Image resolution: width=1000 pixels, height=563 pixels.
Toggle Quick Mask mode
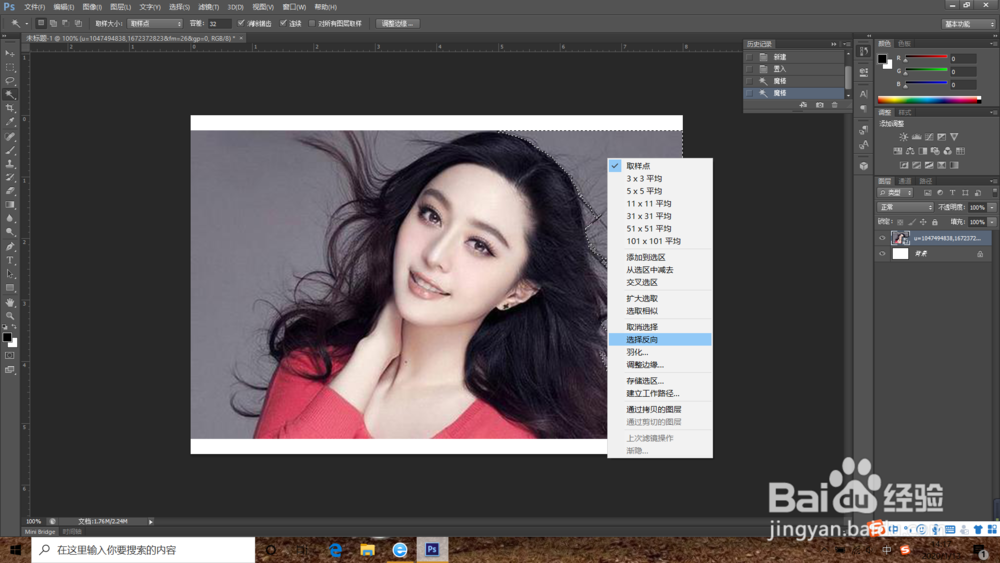10,356
